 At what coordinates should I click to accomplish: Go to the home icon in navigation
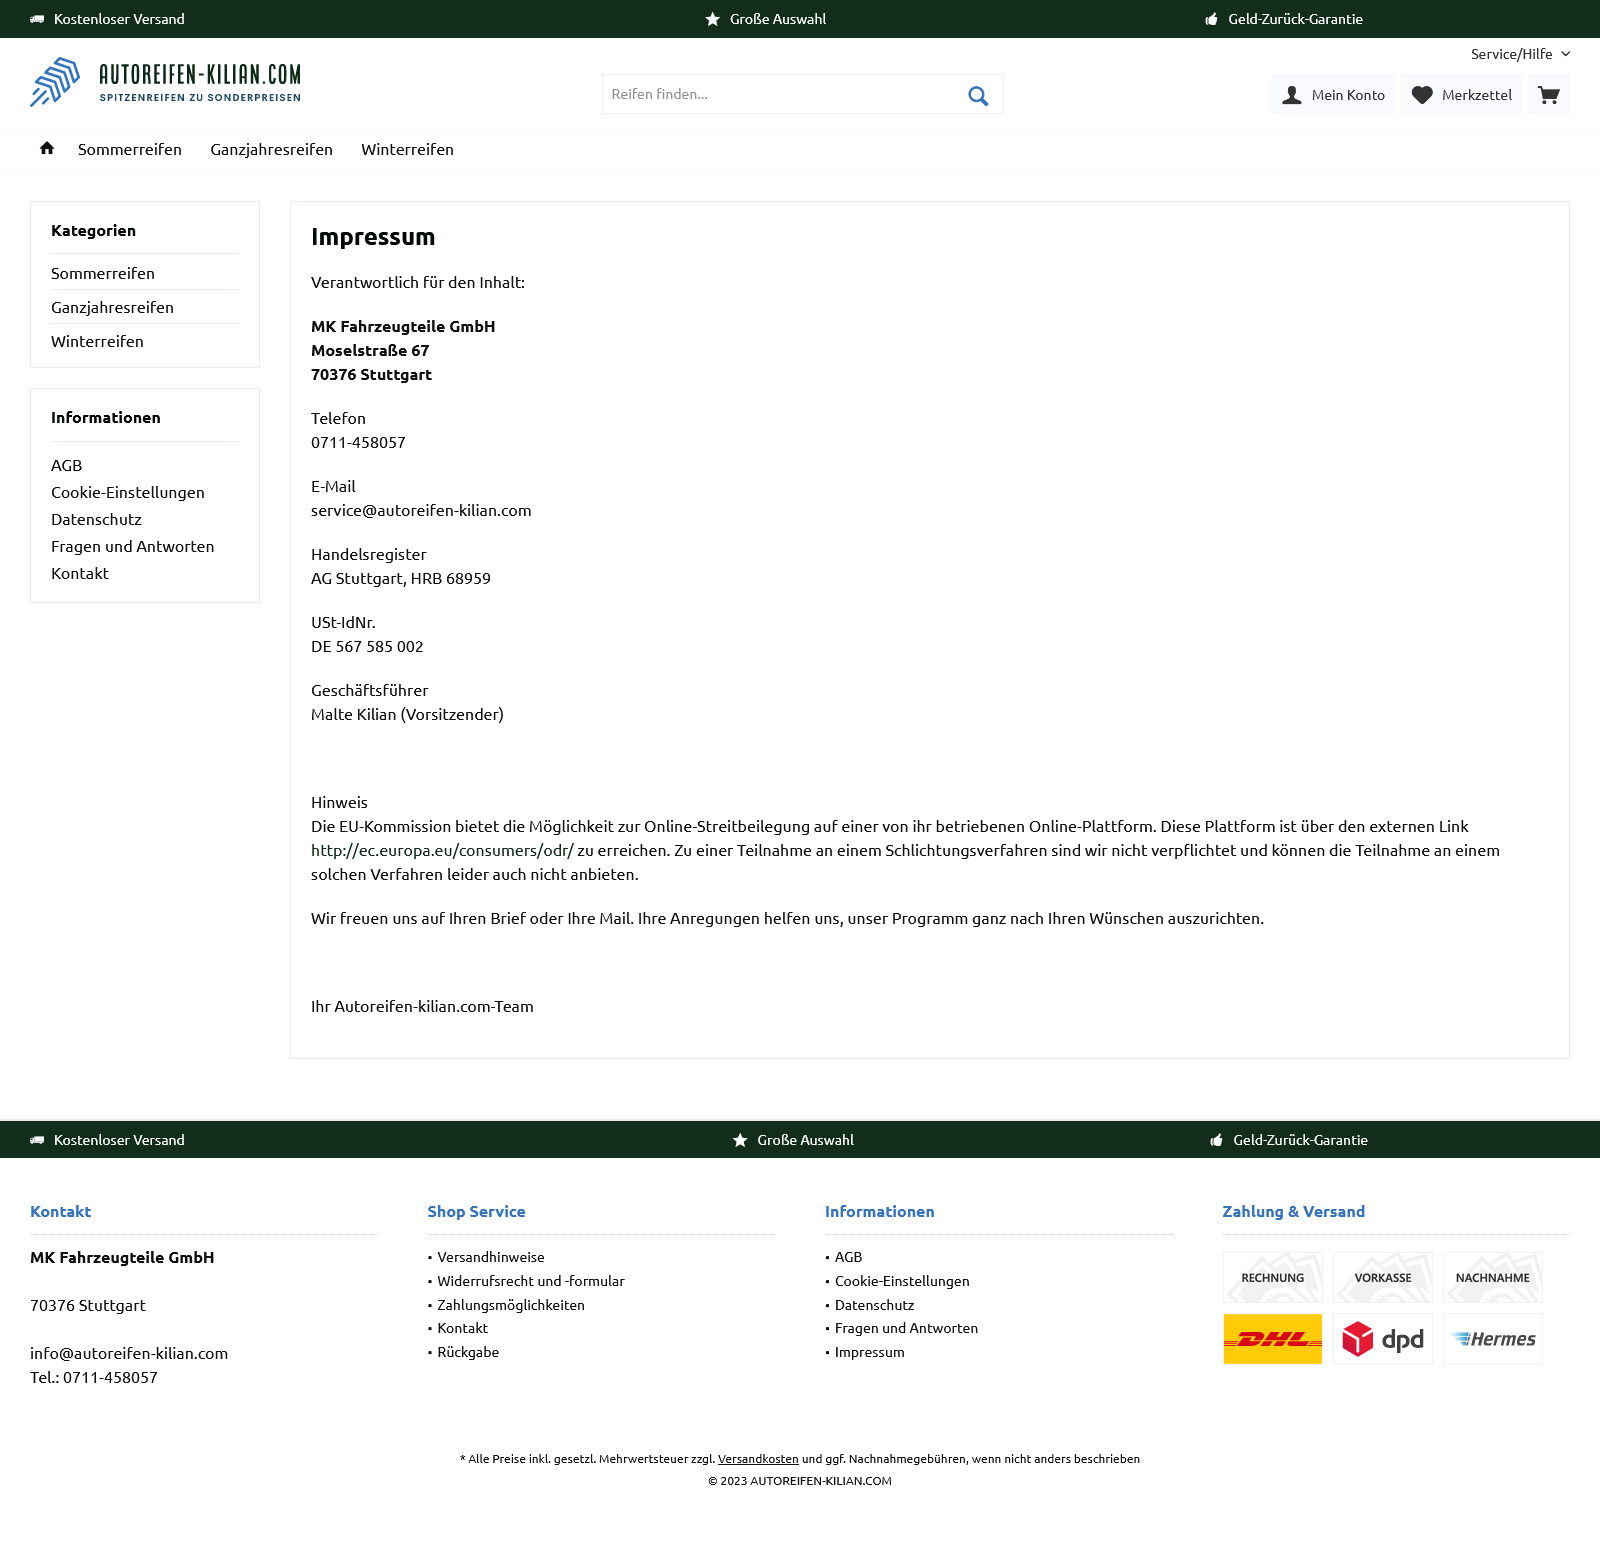pyautogui.click(x=47, y=148)
